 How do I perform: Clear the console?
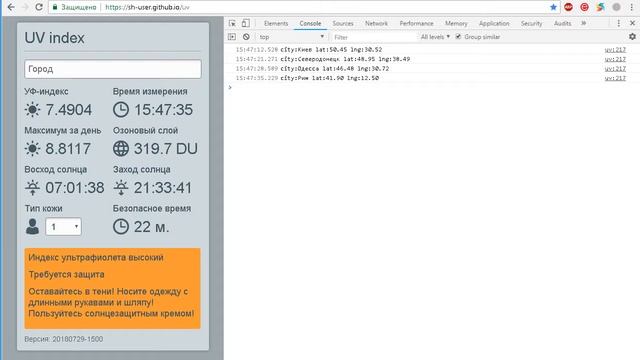click(x=246, y=37)
